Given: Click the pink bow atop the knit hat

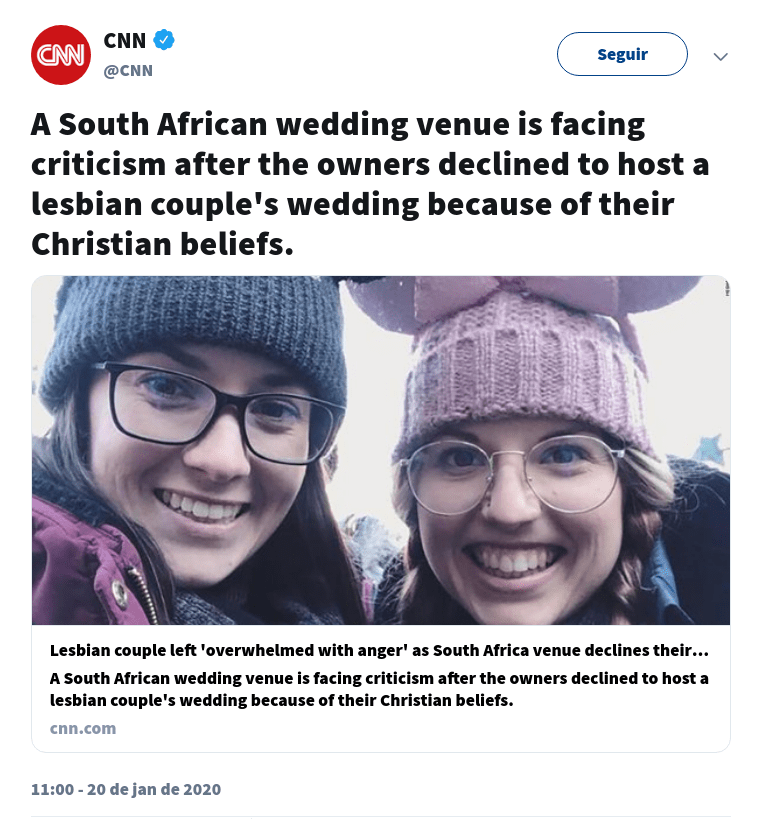Looking at the screenshot, I should (520, 300).
